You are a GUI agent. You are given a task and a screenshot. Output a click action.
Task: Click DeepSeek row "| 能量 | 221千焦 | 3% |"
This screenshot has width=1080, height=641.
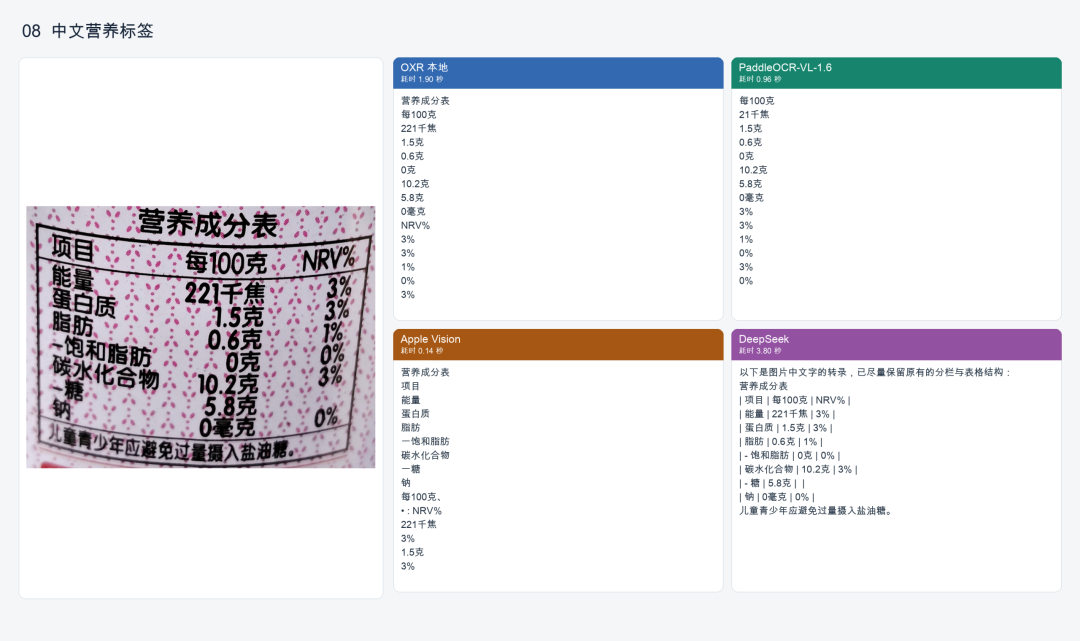coord(787,414)
